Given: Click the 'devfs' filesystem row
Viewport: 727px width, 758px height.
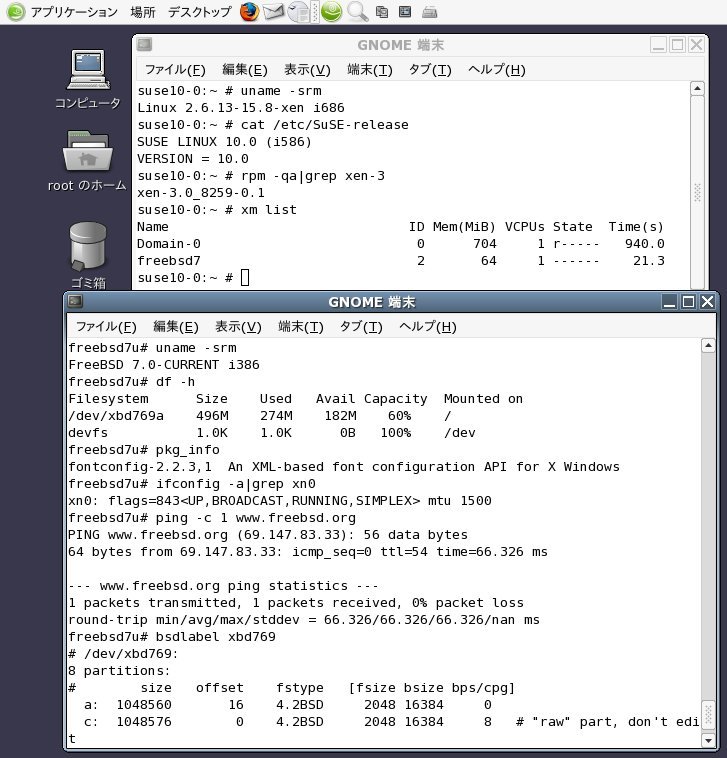Looking at the screenshot, I should [x=272, y=433].
